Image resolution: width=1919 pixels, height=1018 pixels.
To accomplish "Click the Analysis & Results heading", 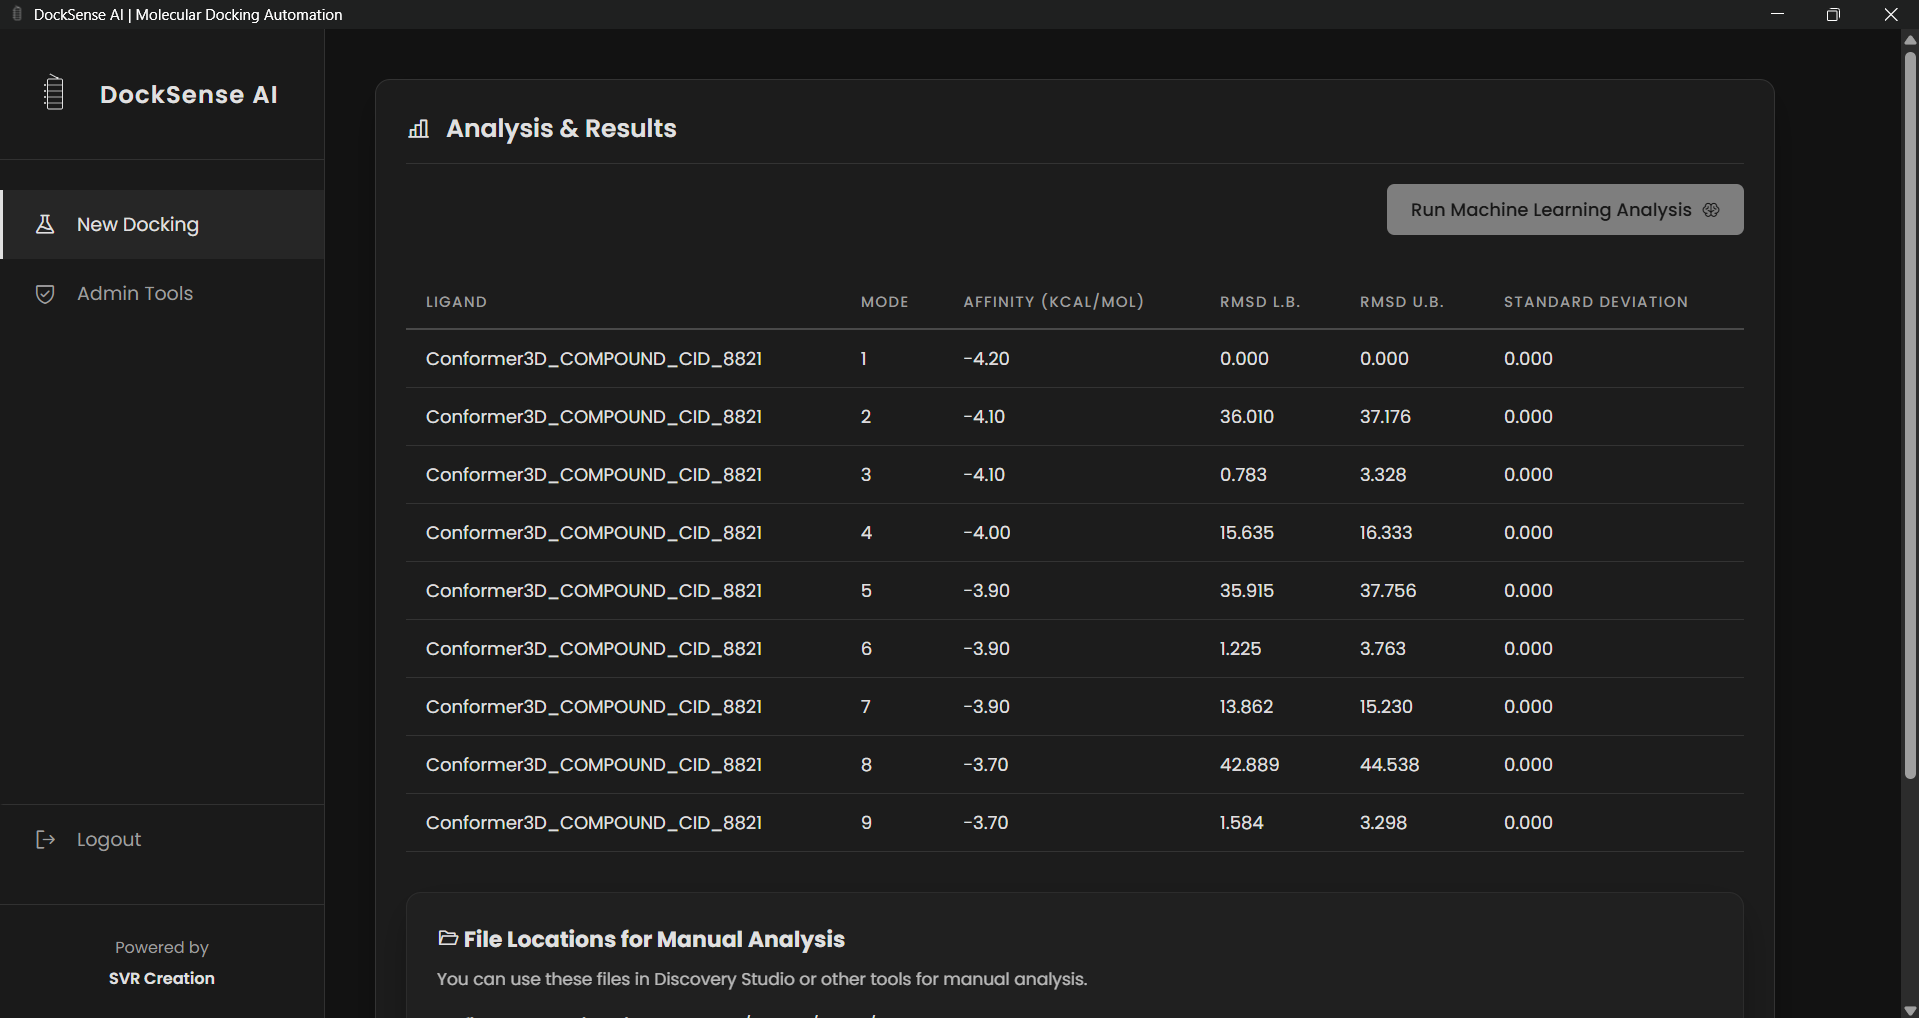I will (x=561, y=129).
